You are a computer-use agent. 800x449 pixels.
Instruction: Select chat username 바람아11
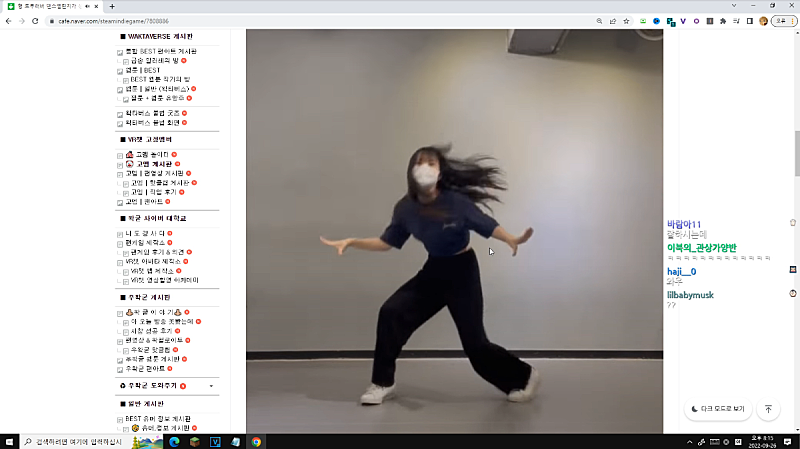(x=684, y=224)
